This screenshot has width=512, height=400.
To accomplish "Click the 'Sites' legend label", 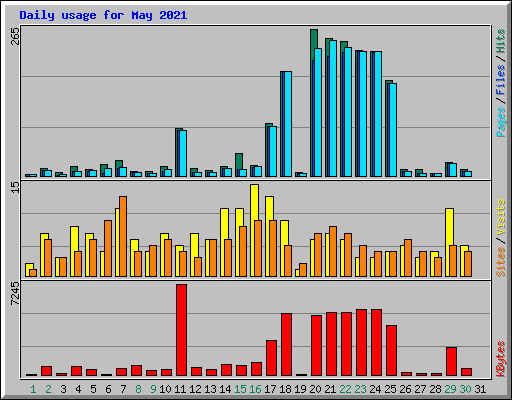I will 501,262.
